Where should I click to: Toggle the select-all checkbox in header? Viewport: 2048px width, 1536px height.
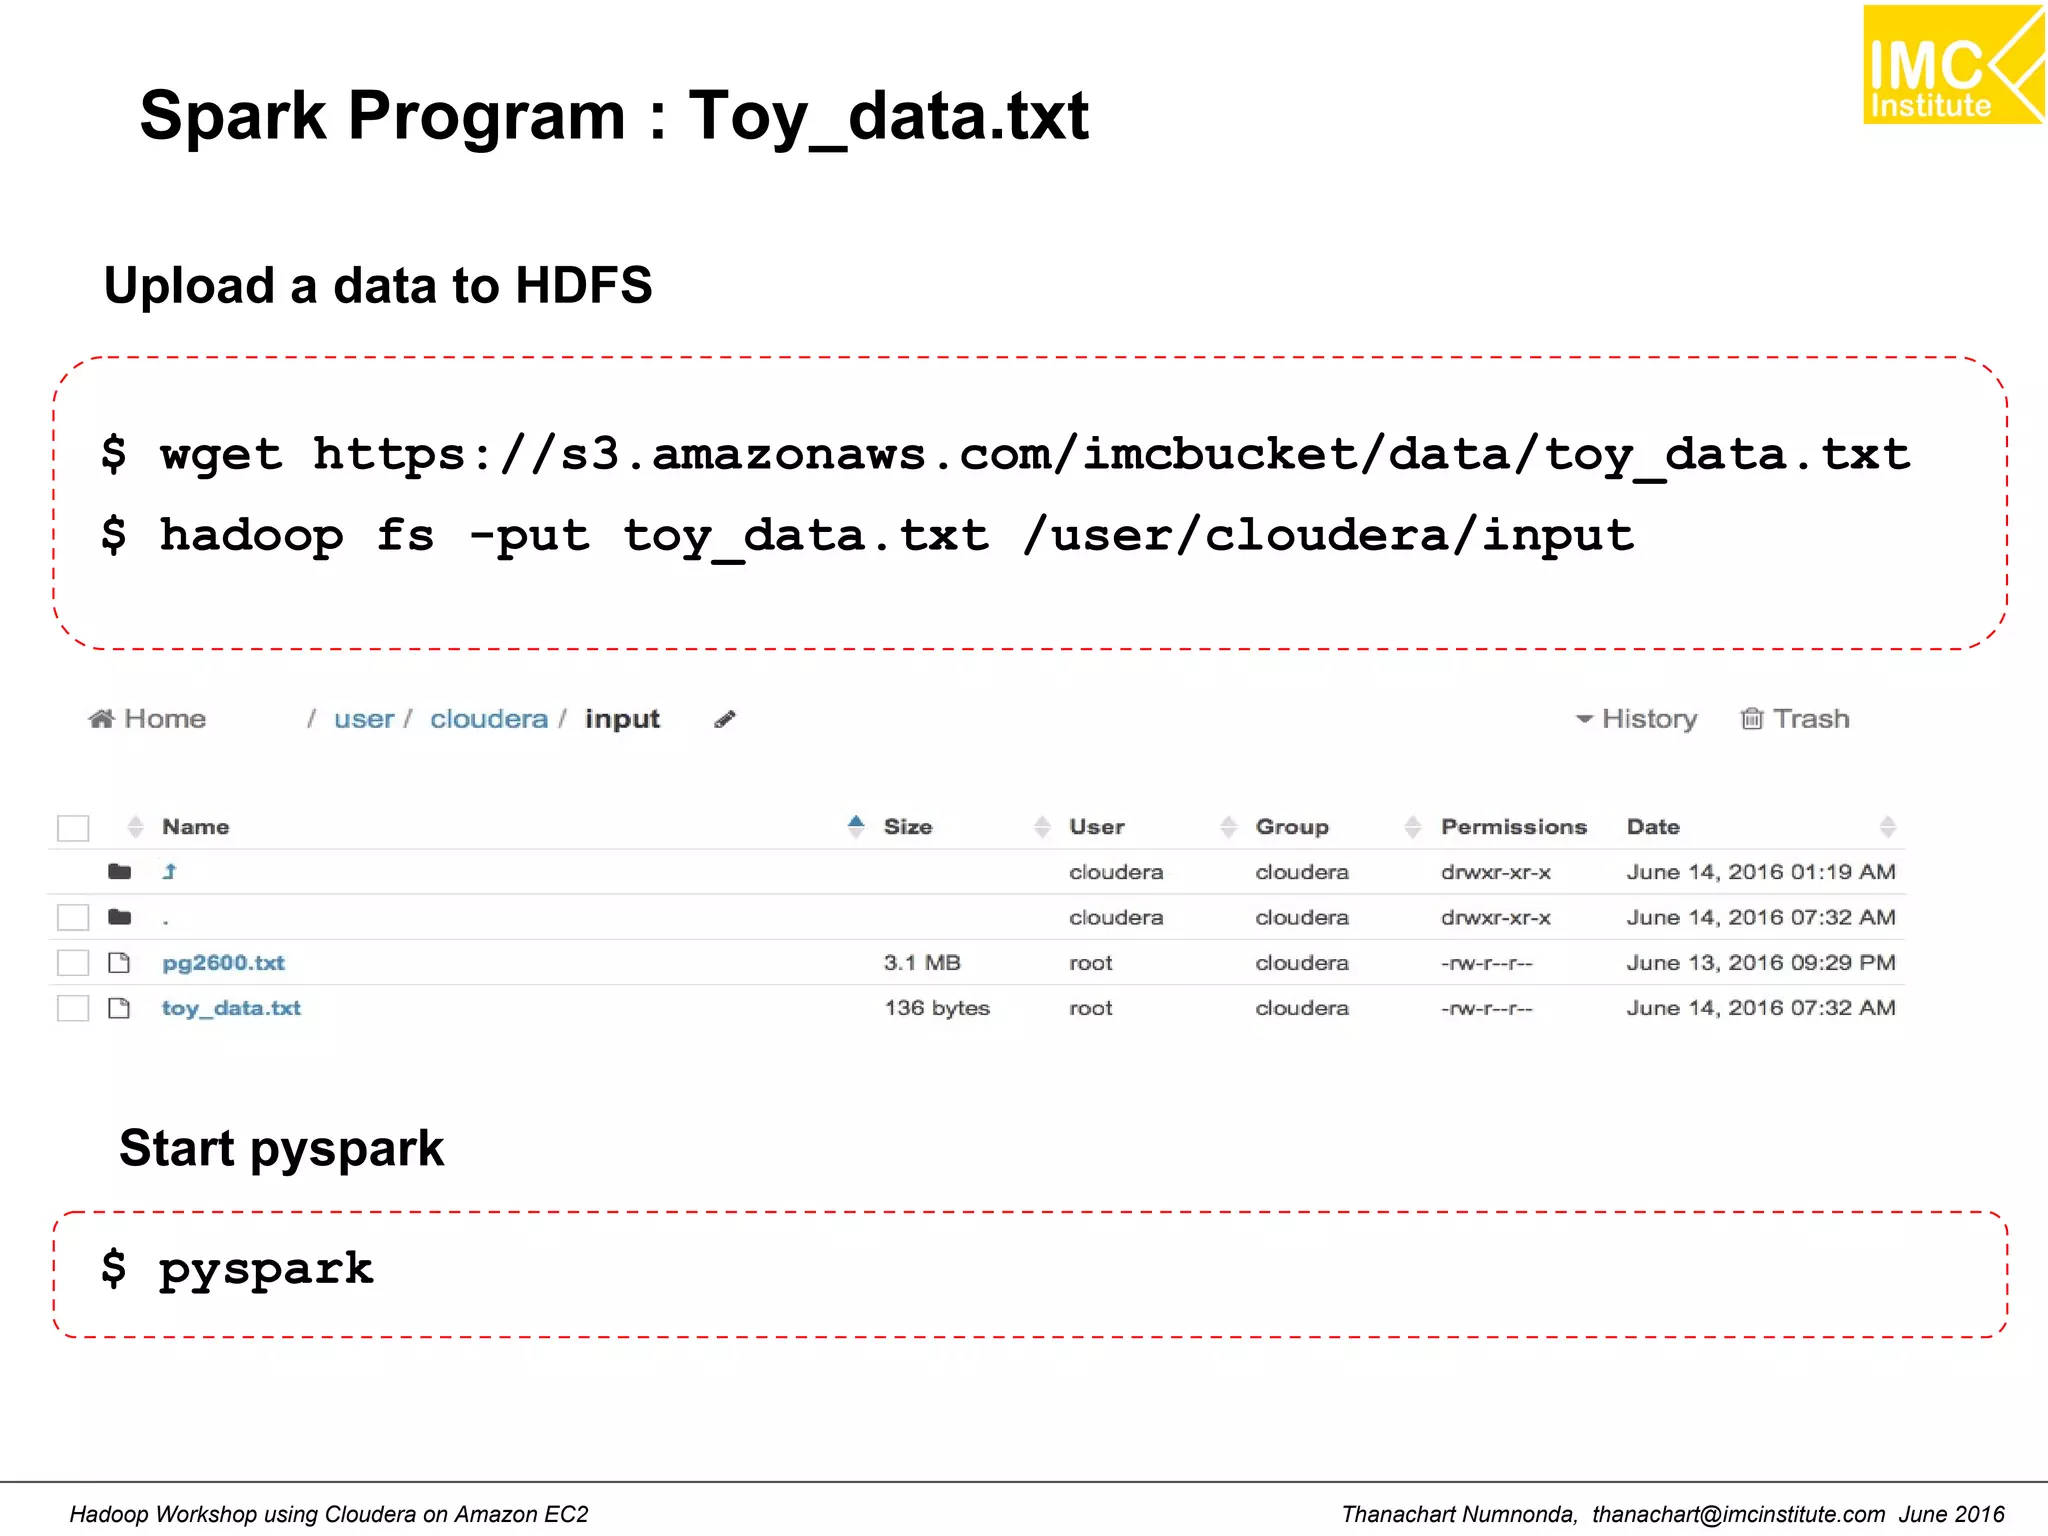[73, 828]
